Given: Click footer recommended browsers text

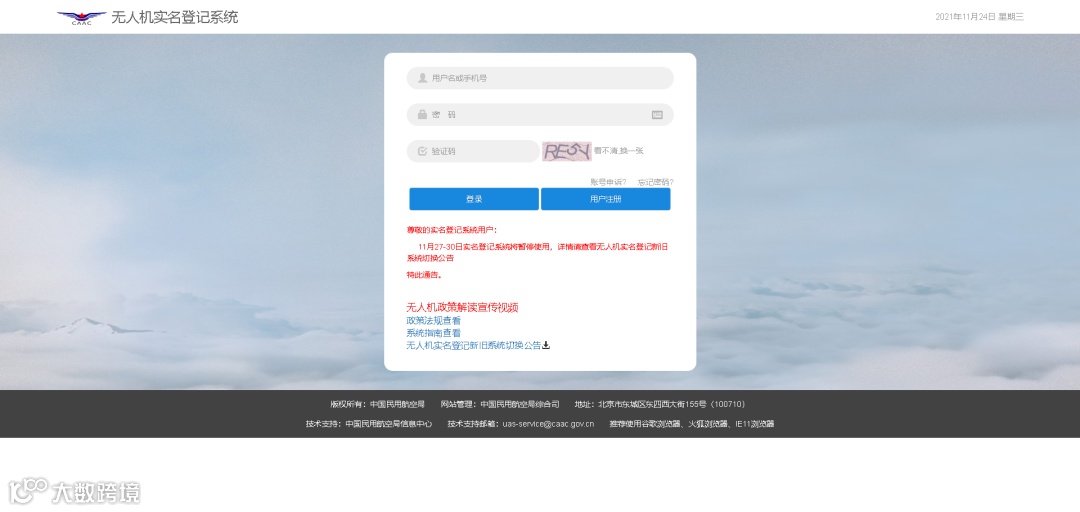Looking at the screenshot, I should tap(692, 424).
